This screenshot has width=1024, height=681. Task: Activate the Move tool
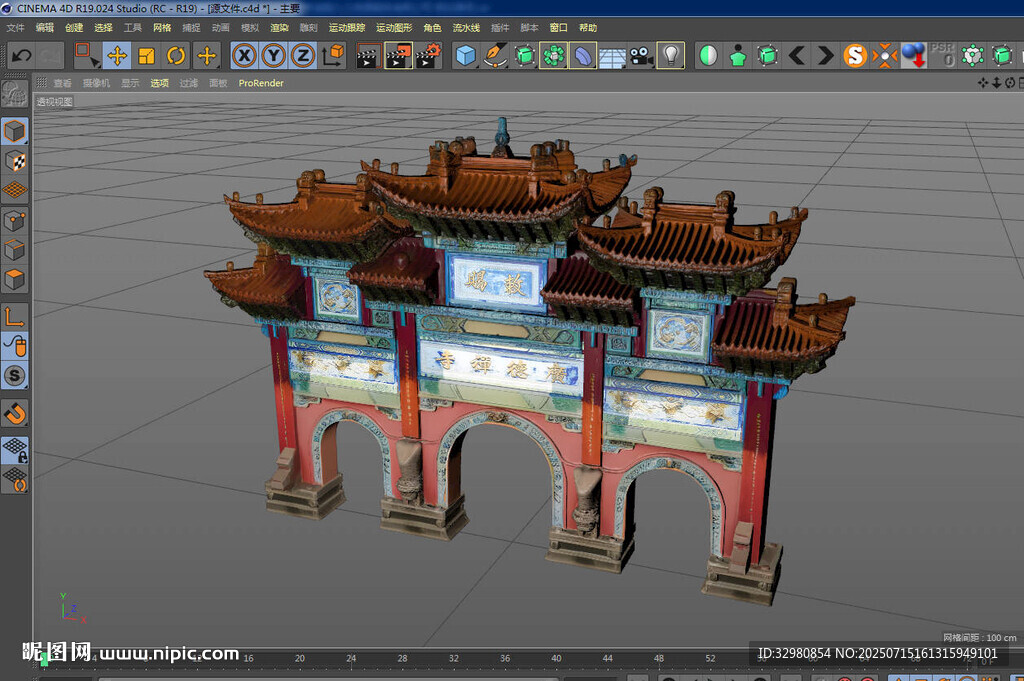(117, 55)
